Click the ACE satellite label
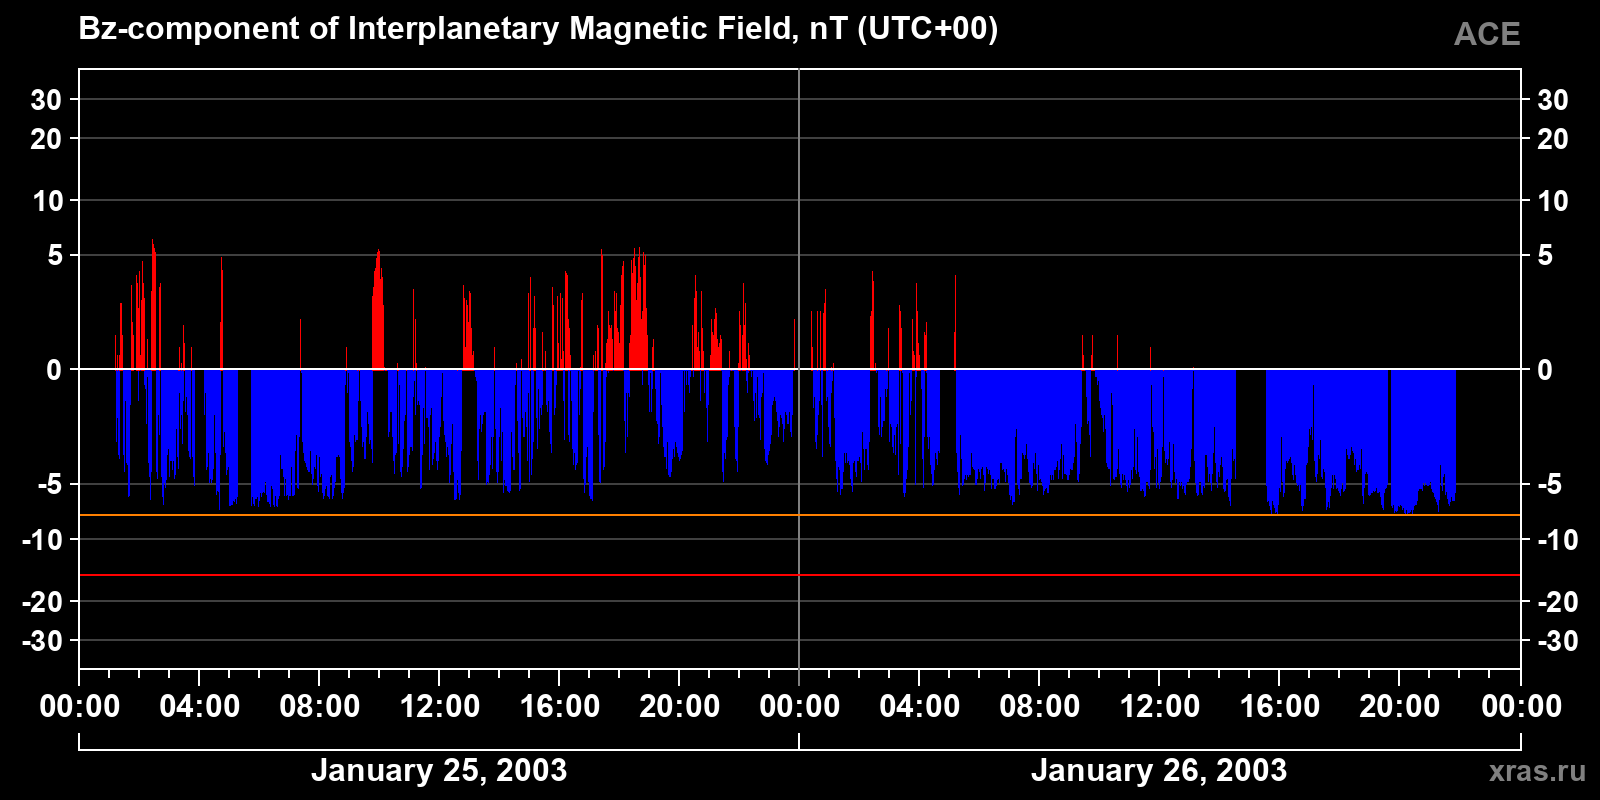The width and height of the screenshot is (1600, 800). tap(1487, 34)
